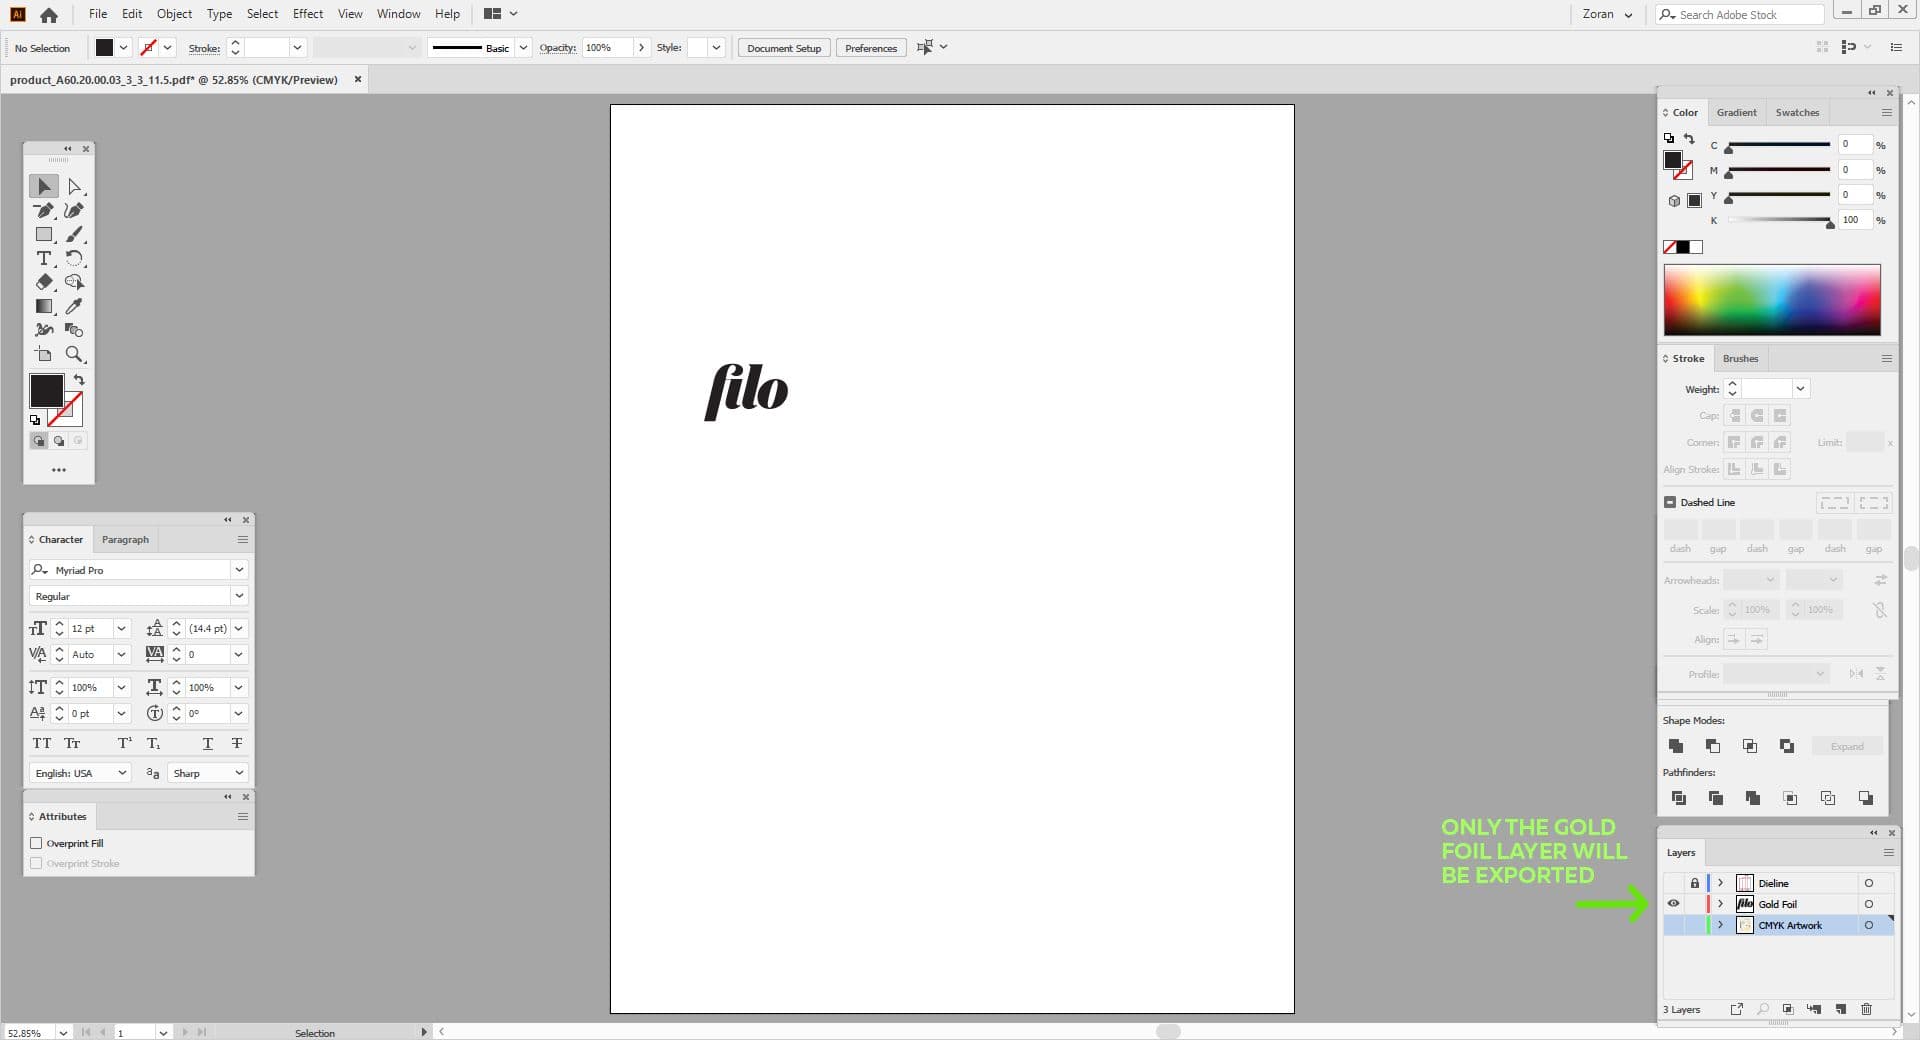
Task: Select the Type tool
Action: [44, 258]
